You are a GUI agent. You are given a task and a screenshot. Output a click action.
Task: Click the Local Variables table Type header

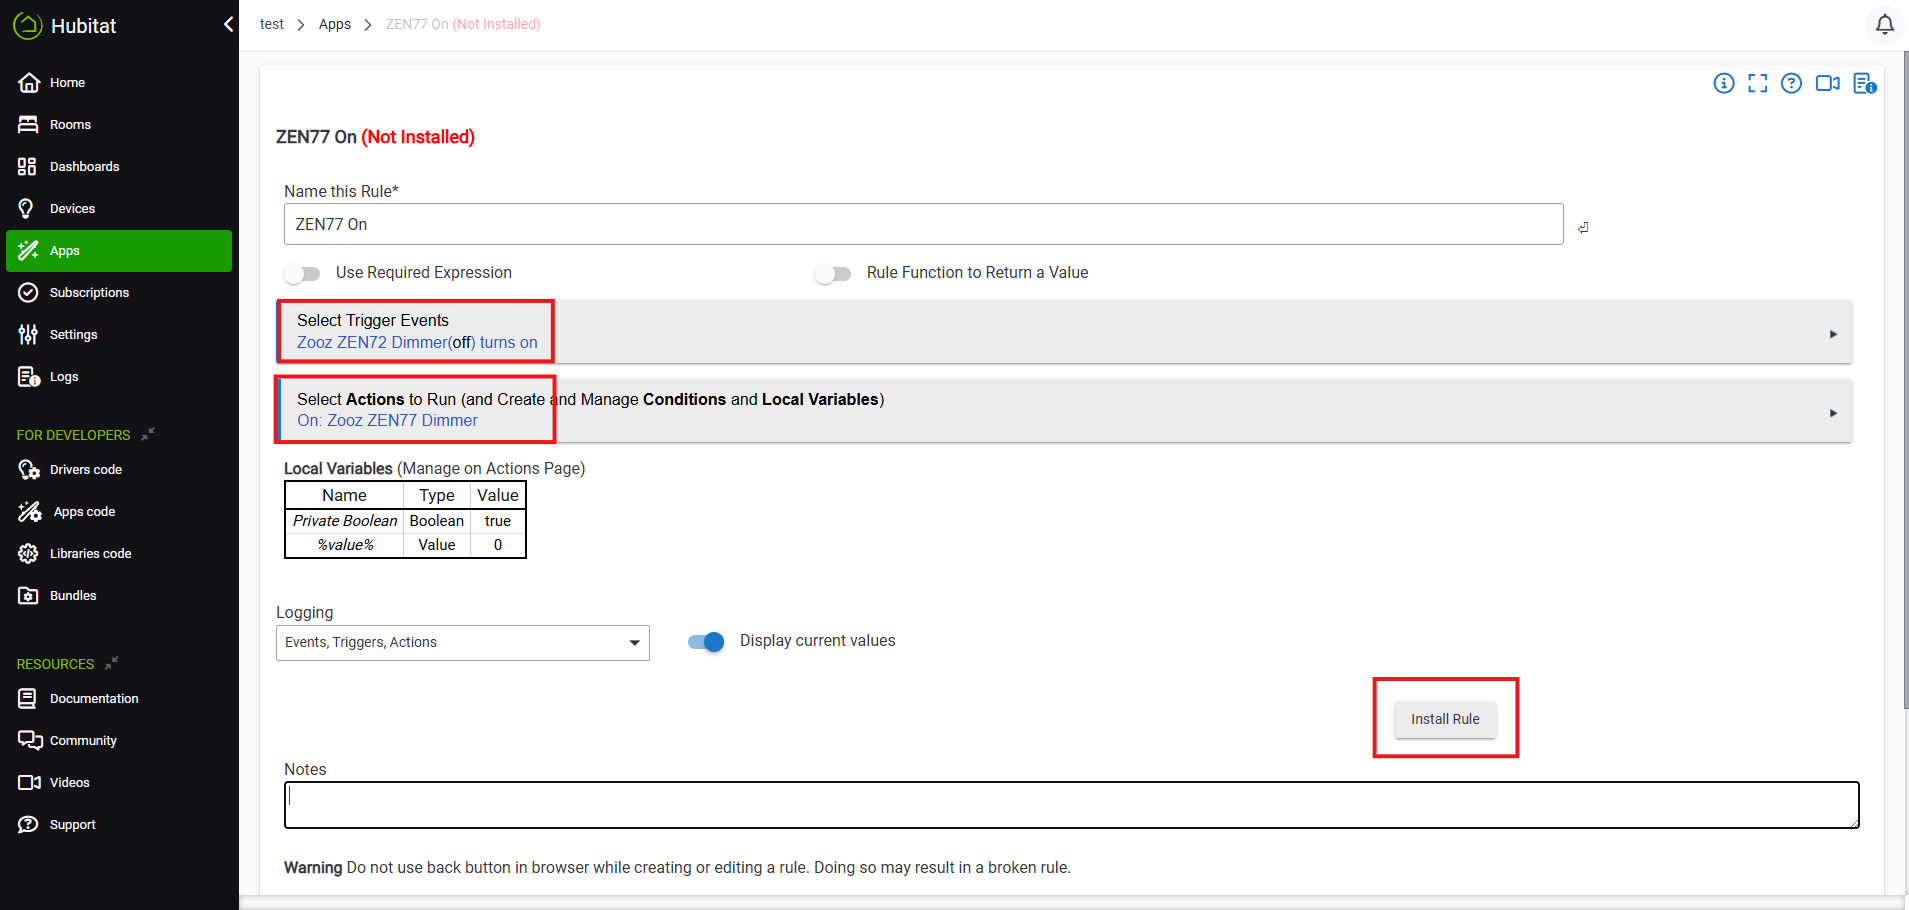click(x=437, y=495)
